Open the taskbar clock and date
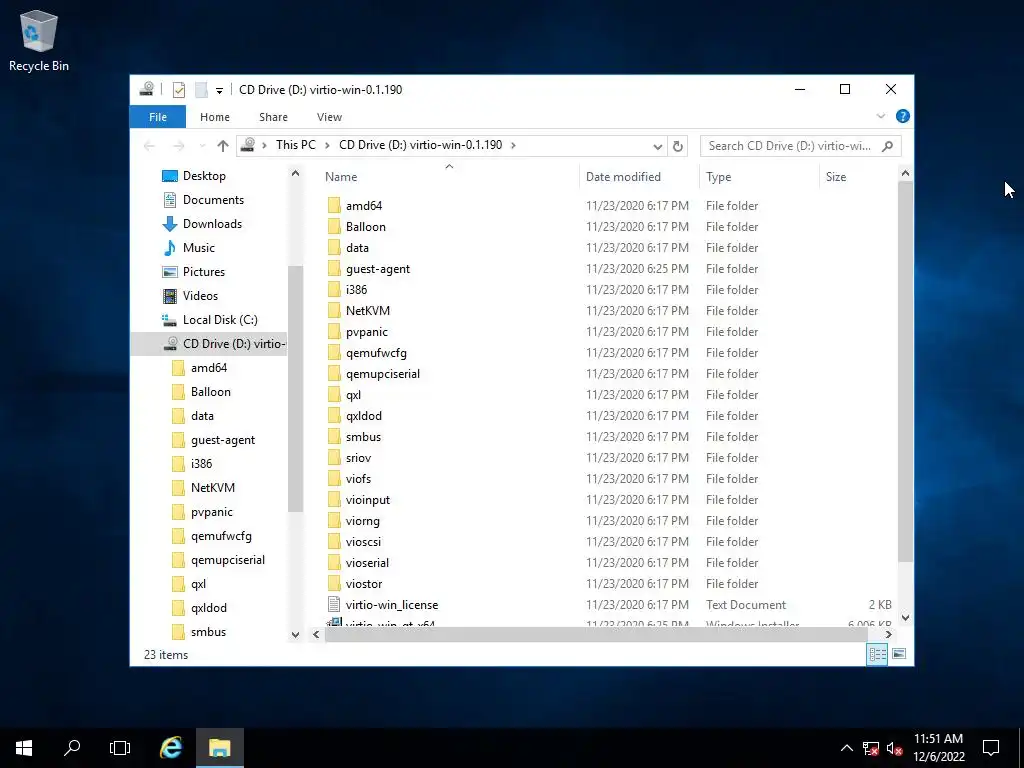This screenshot has height=768, width=1024. tap(938, 748)
